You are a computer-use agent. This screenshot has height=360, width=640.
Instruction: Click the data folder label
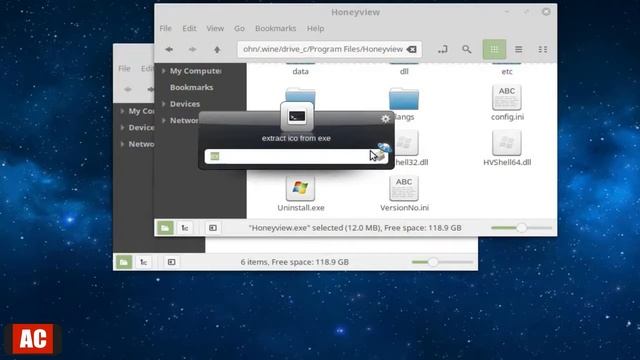click(x=300, y=71)
